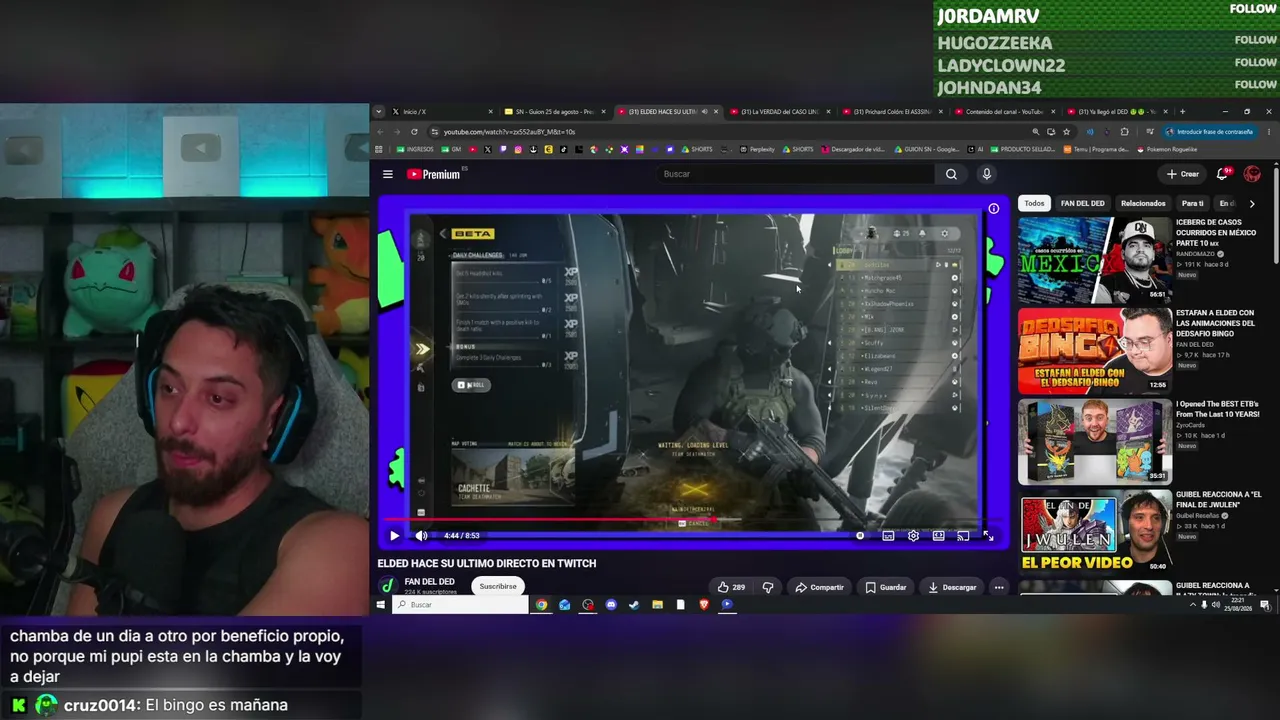Open Discord from the taskbar

611,605
